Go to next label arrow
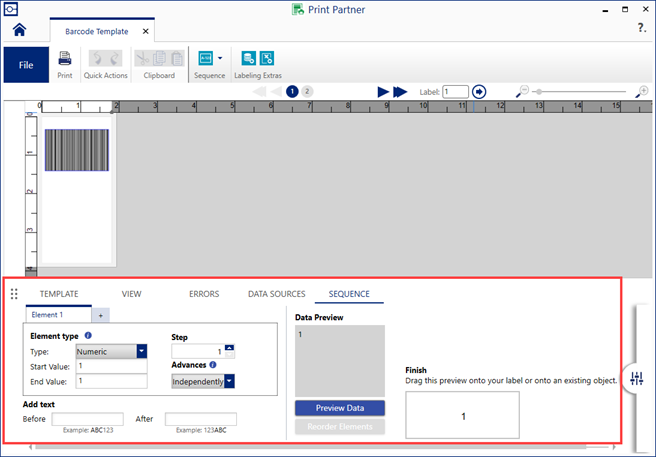The height and width of the screenshot is (457, 656). 383,92
